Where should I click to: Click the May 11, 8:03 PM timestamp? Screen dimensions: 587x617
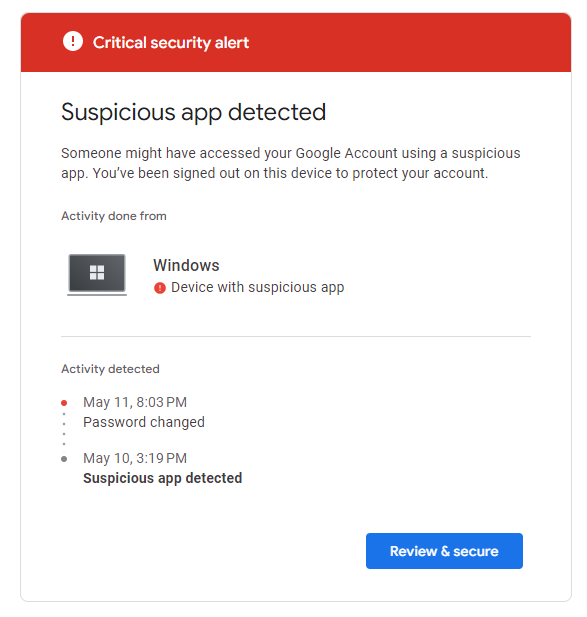135,402
